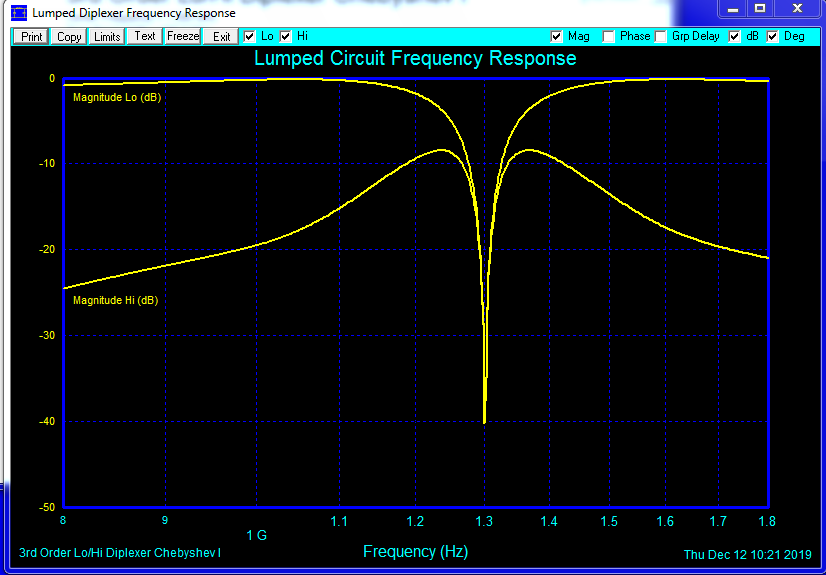Uncheck the Hi response checkbox

point(286,36)
